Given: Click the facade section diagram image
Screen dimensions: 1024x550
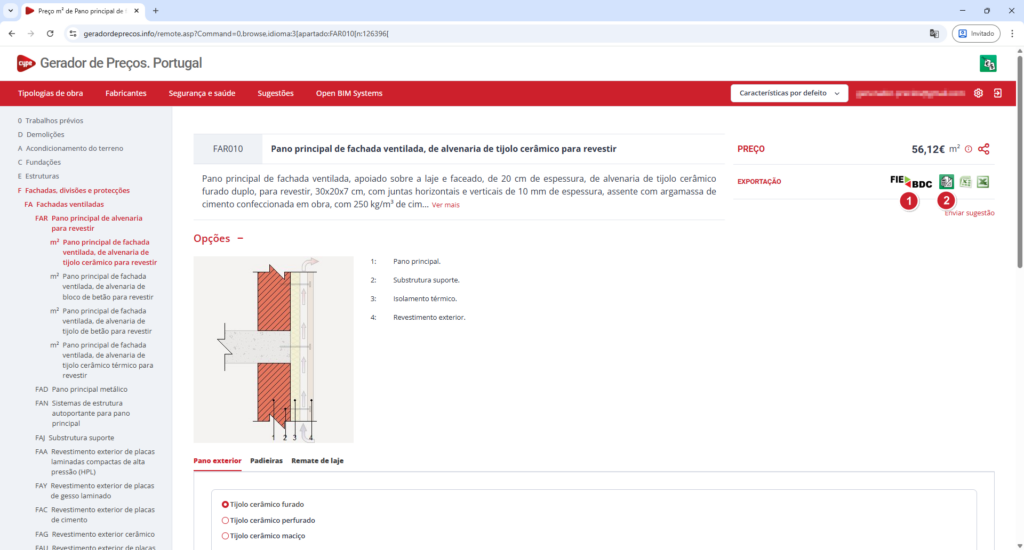Looking at the screenshot, I should [x=273, y=349].
